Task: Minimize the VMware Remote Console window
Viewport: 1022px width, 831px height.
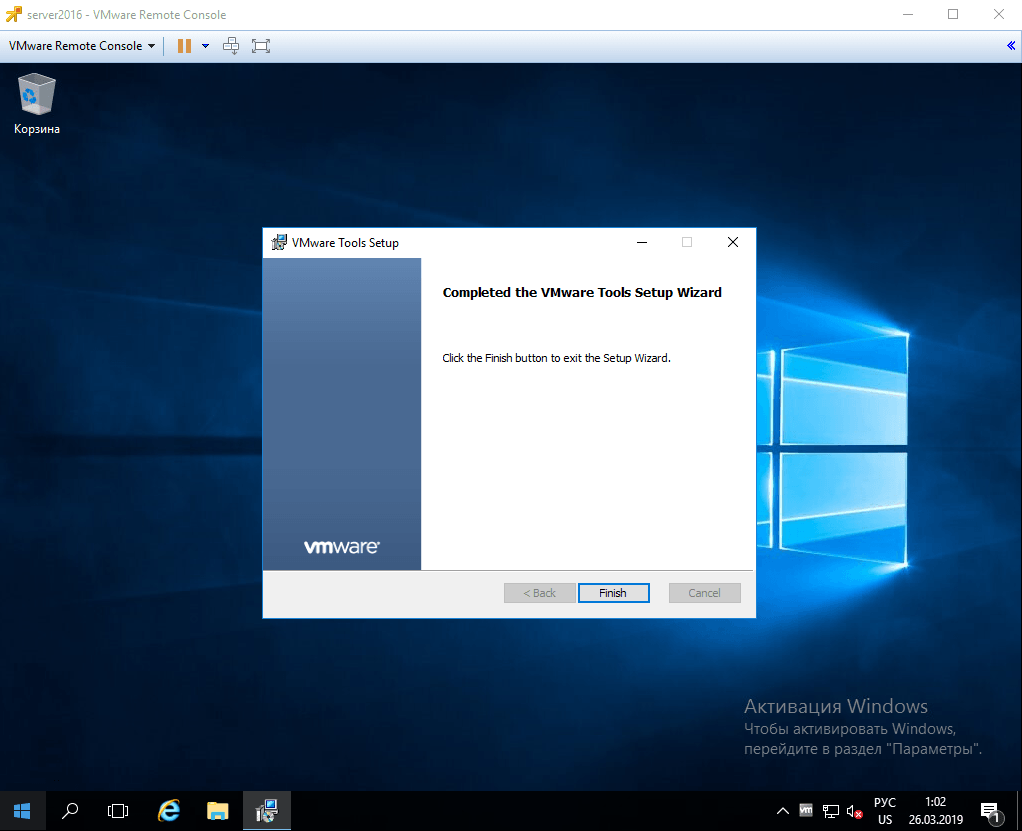Action: coord(908,14)
